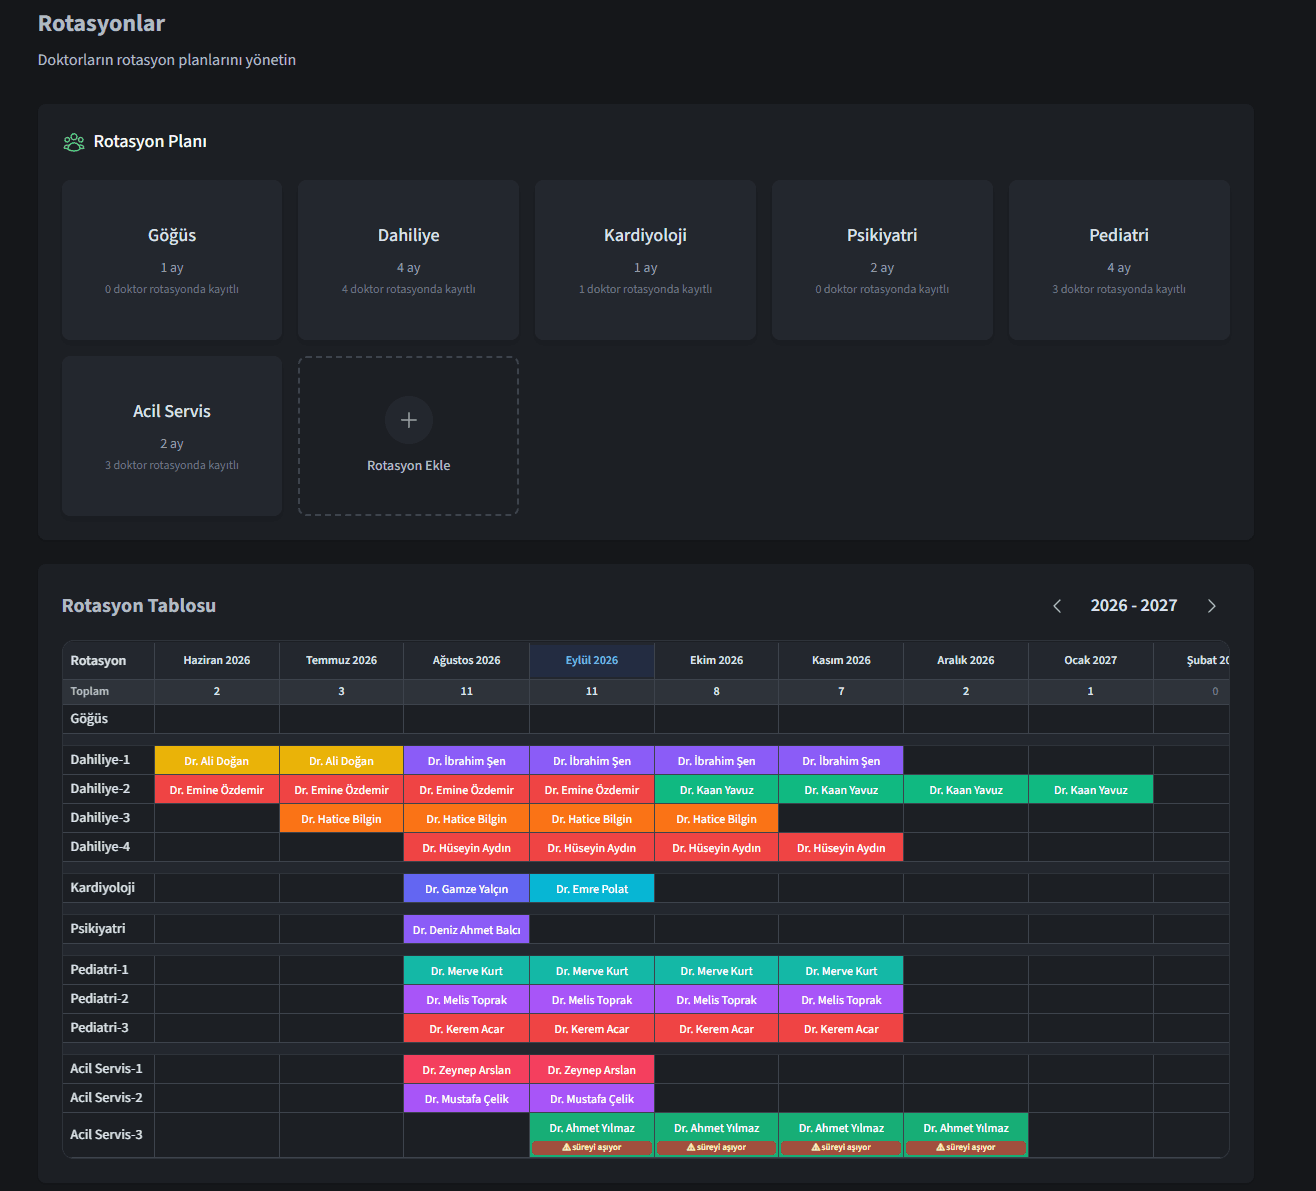
Task: Advance to next year range with right chevron
Action: tap(1212, 606)
